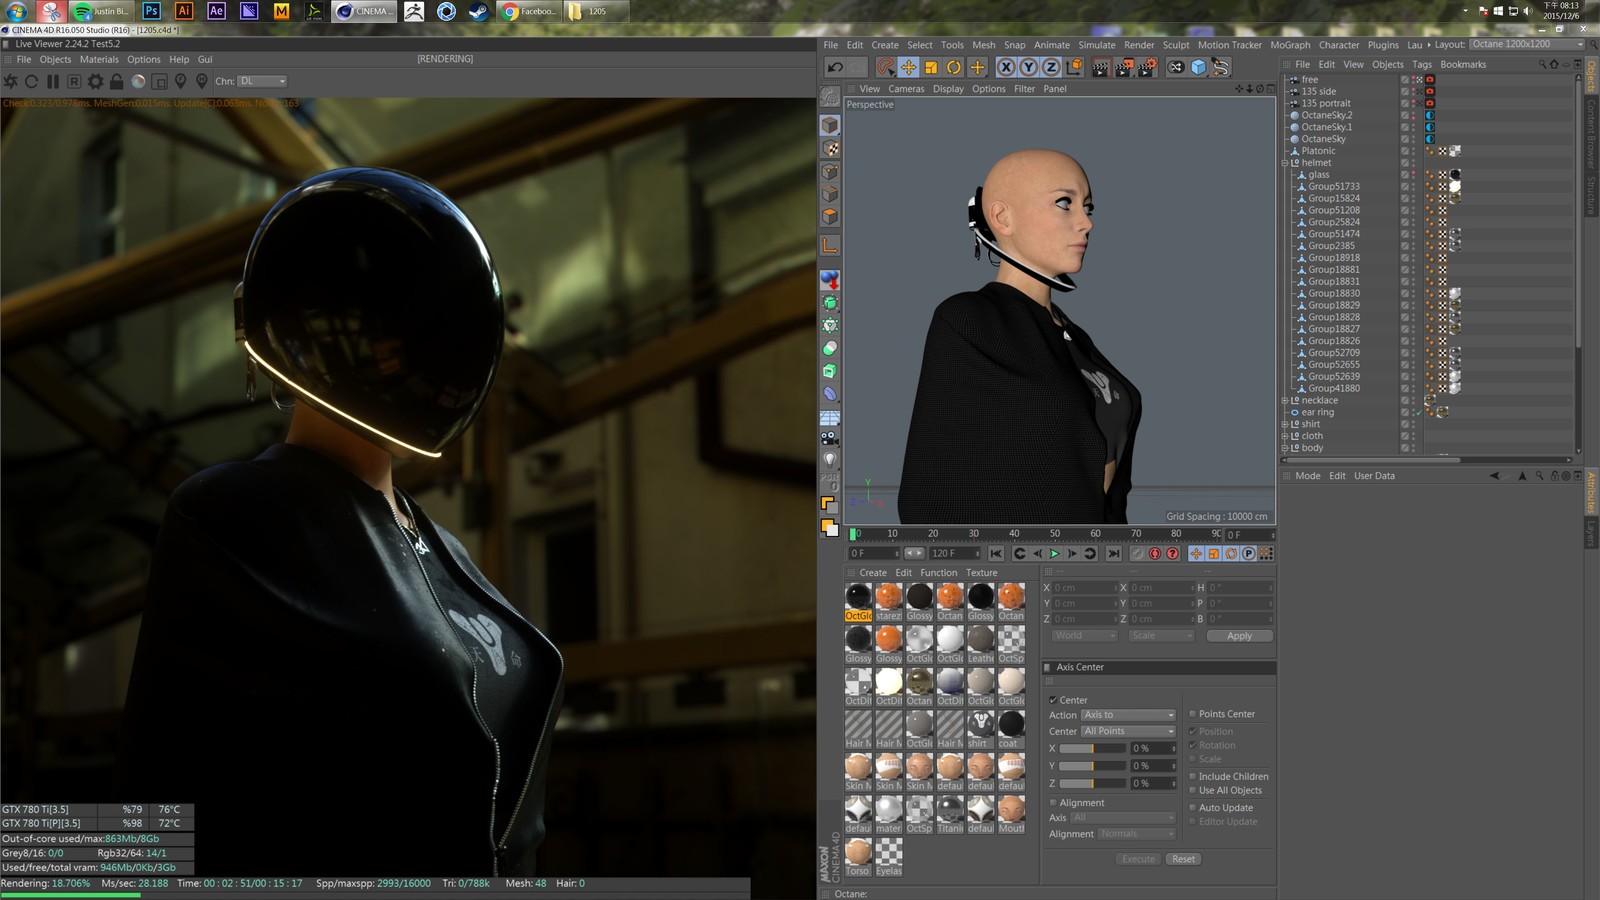
Task: Switch the coordinate system icon
Action: [x=1074, y=67]
